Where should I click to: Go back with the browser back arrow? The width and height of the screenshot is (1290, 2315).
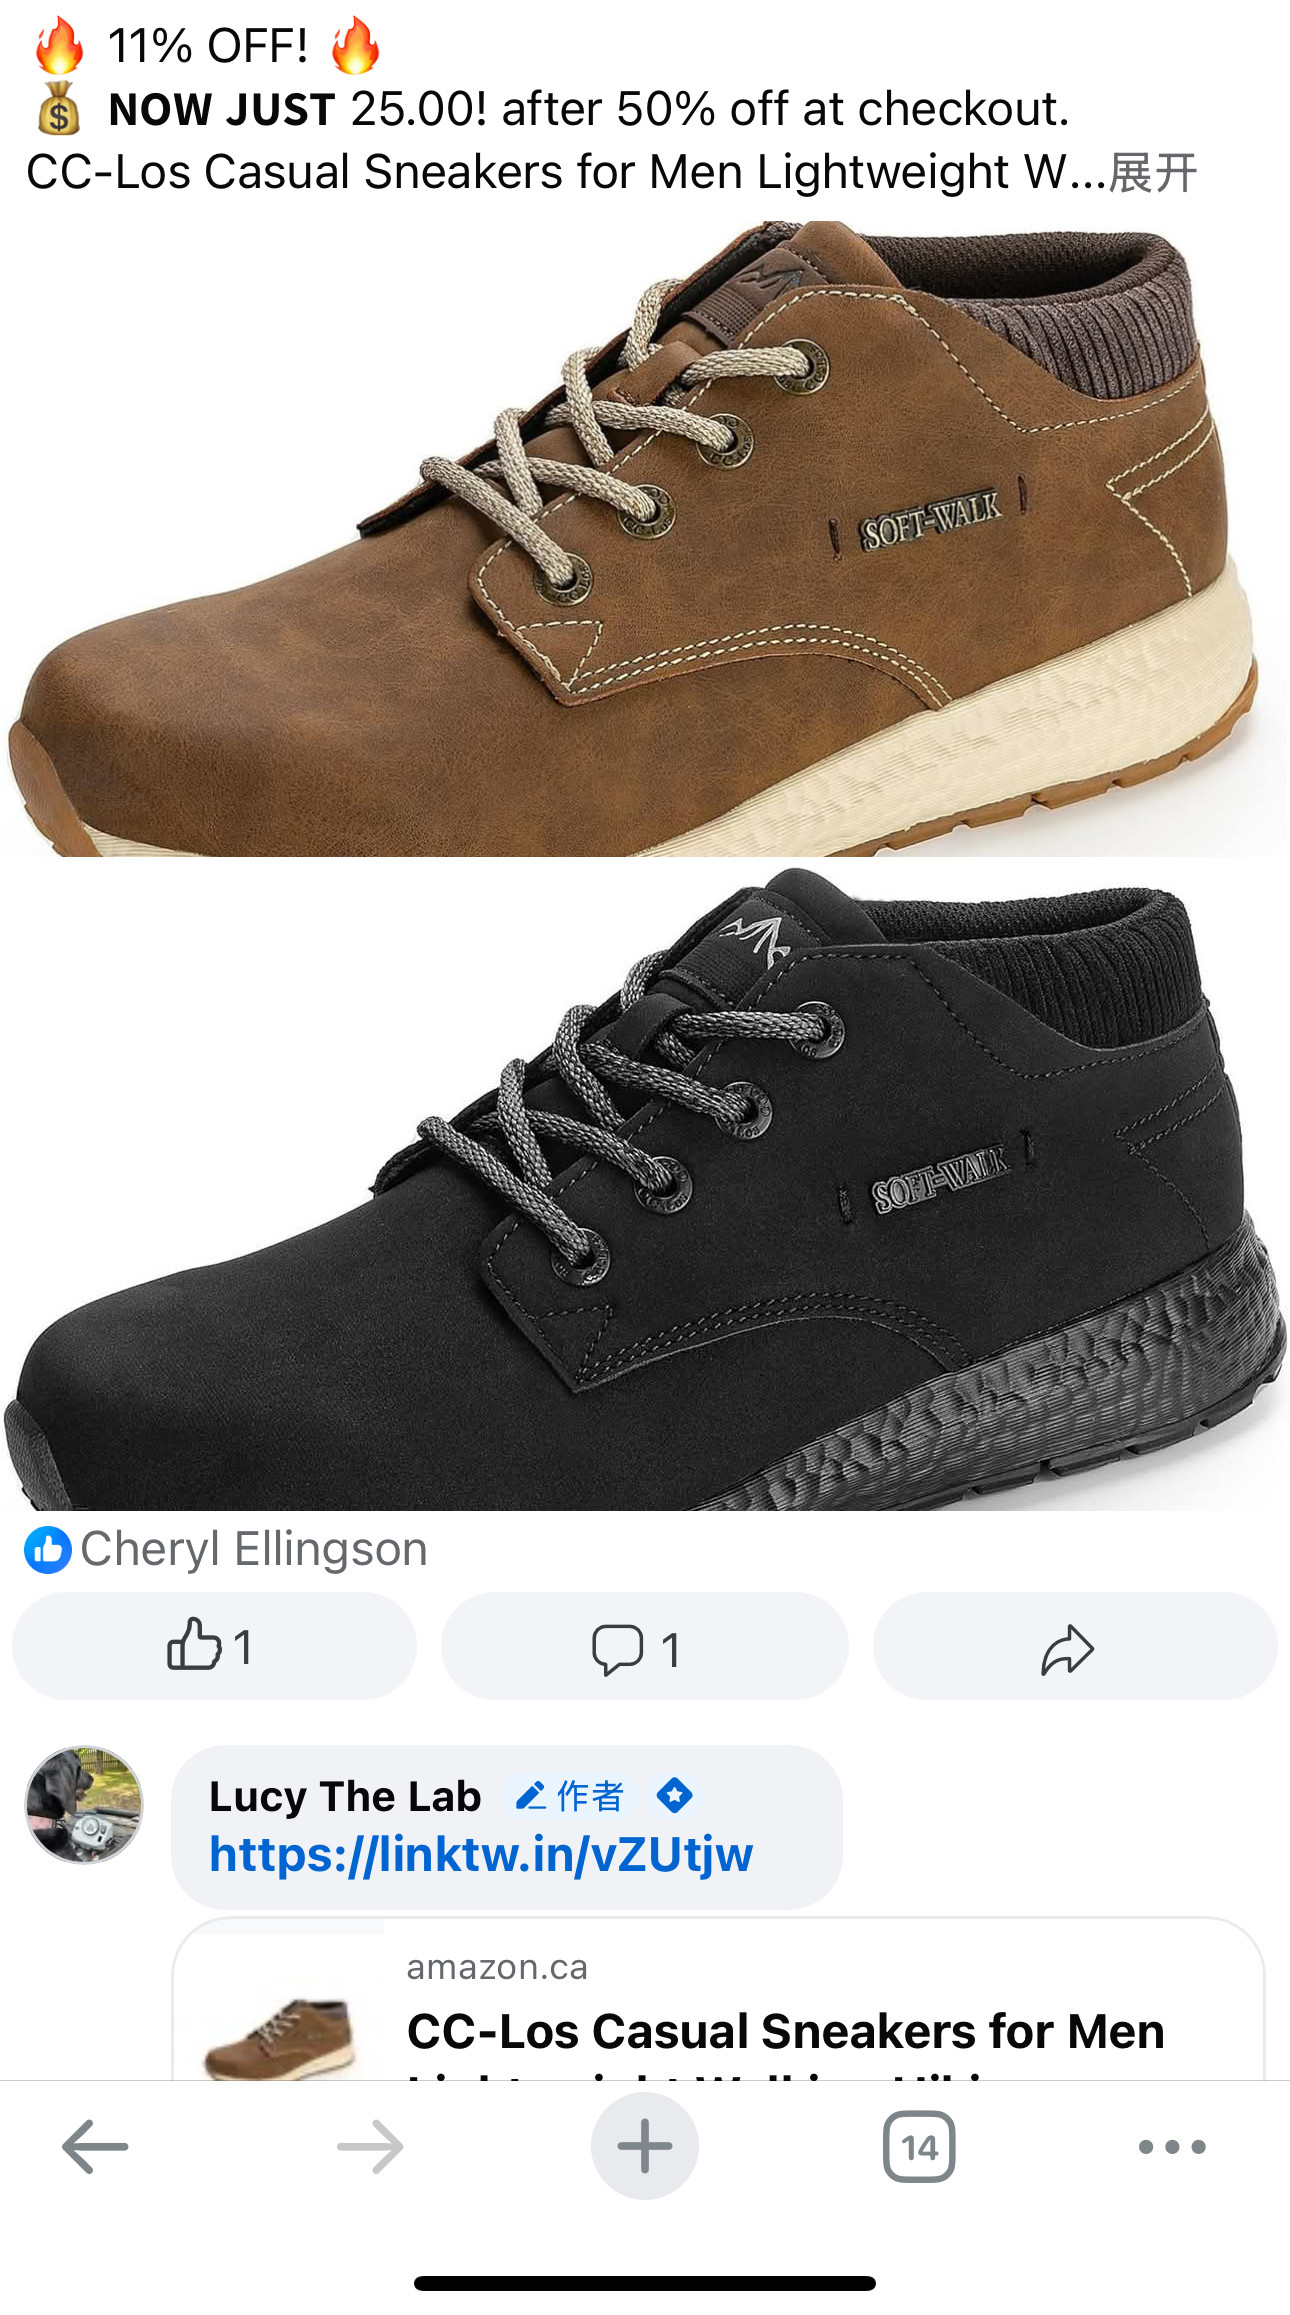[x=95, y=2146]
